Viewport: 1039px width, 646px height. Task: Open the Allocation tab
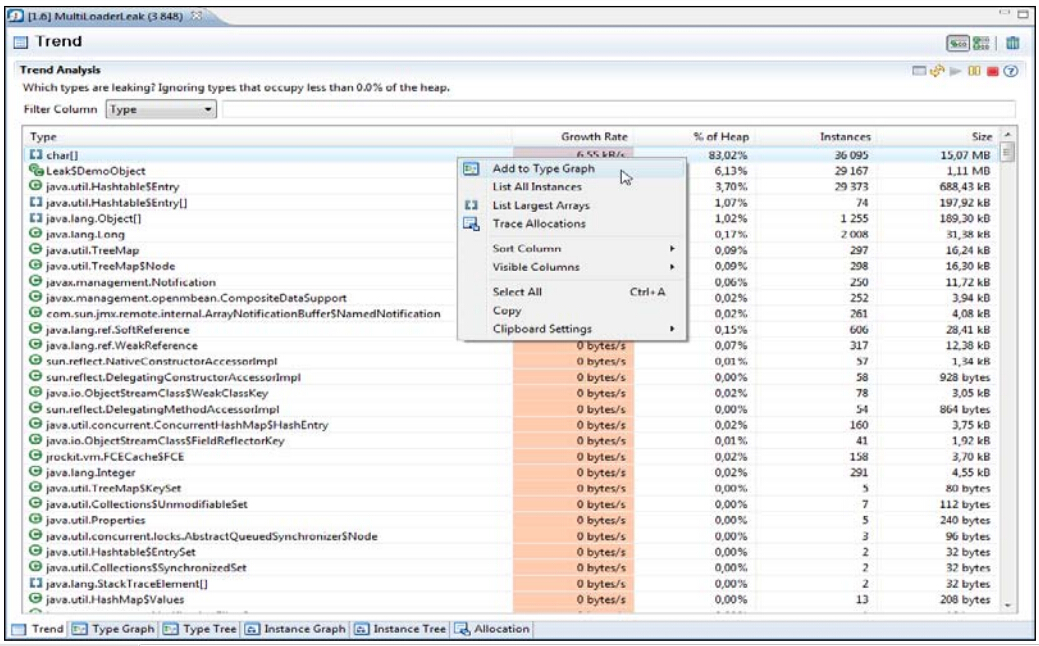(x=492, y=629)
